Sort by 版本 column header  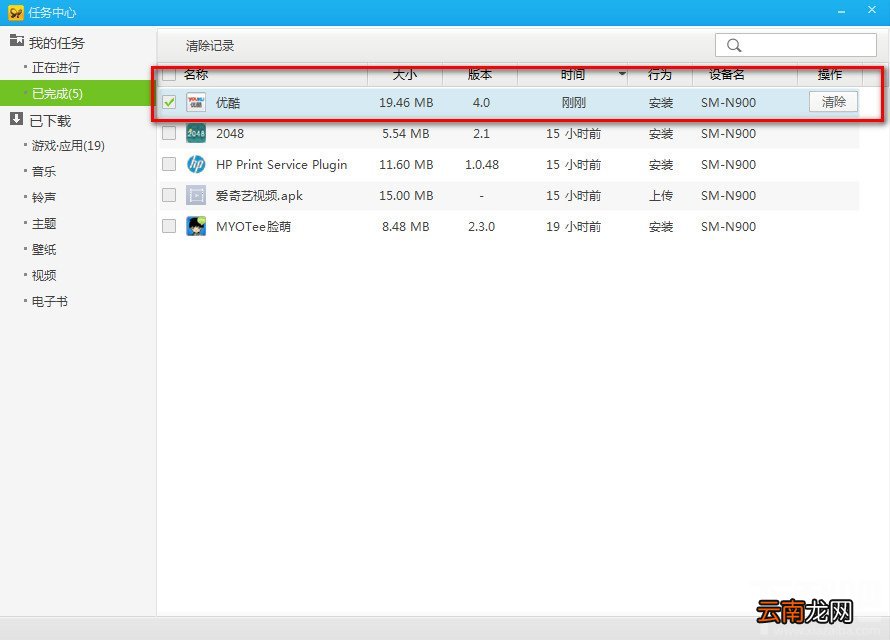point(480,74)
